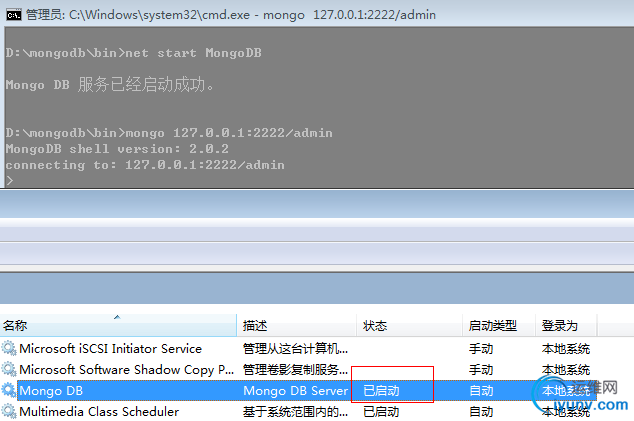
Task: Click 本地系统 in the Microsoft iSCSI Initiator row
Action: [566, 349]
